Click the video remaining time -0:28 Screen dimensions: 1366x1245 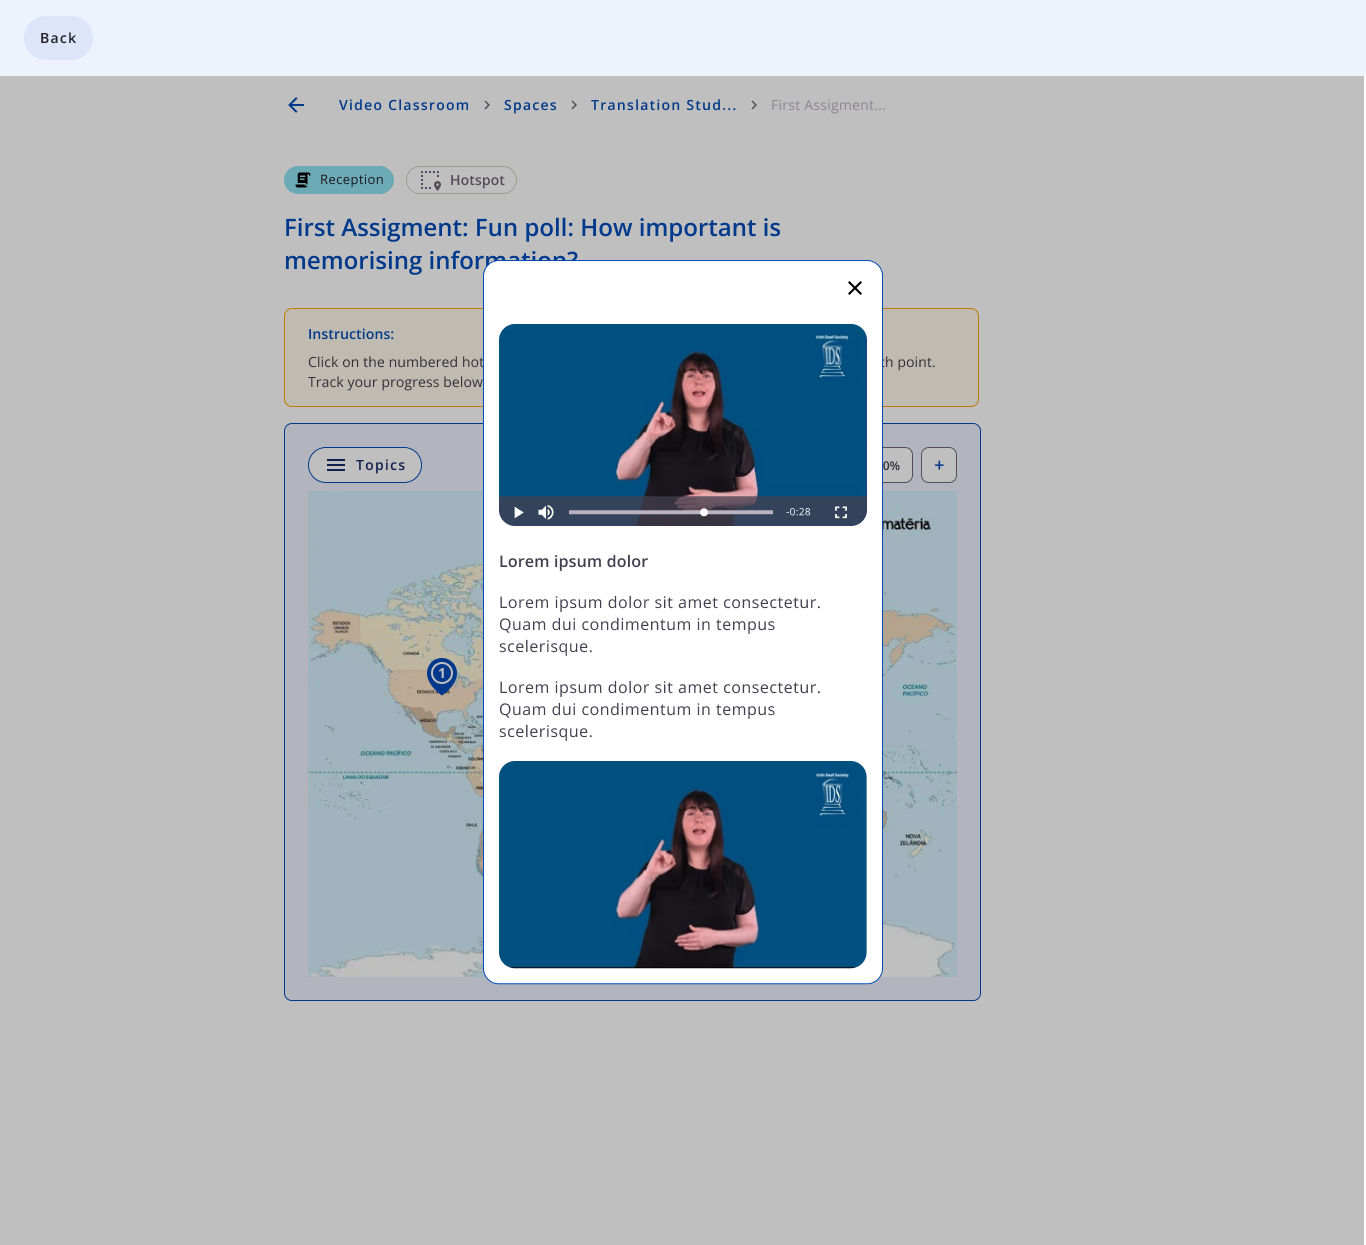(798, 512)
